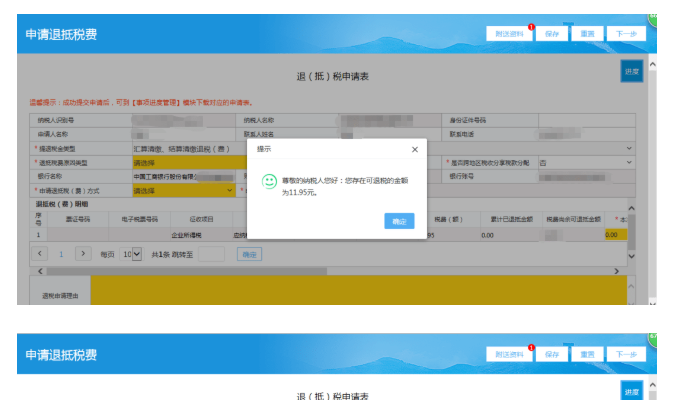Screen dimensions: 676x400
Task: Click the blue 进度 button beside the form title
Action: (631, 72)
